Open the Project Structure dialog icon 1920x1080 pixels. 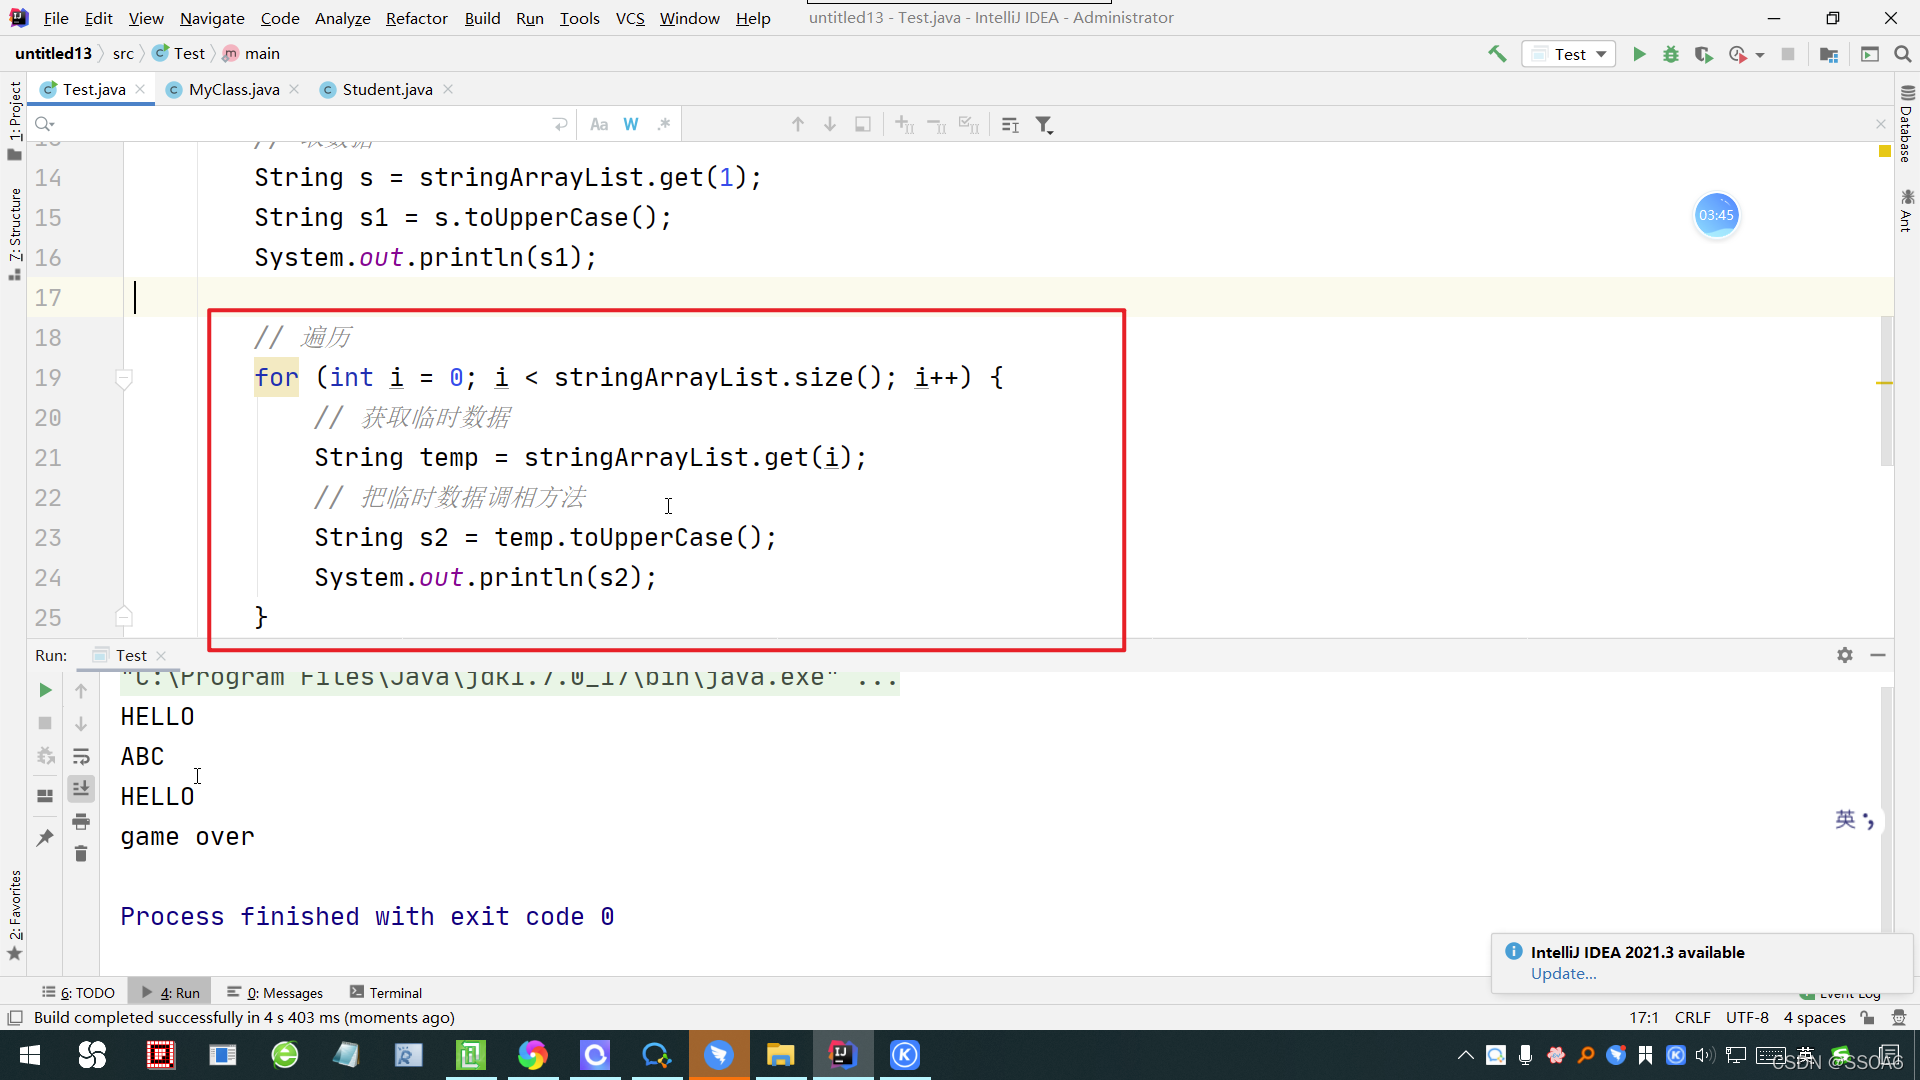[1829, 54]
